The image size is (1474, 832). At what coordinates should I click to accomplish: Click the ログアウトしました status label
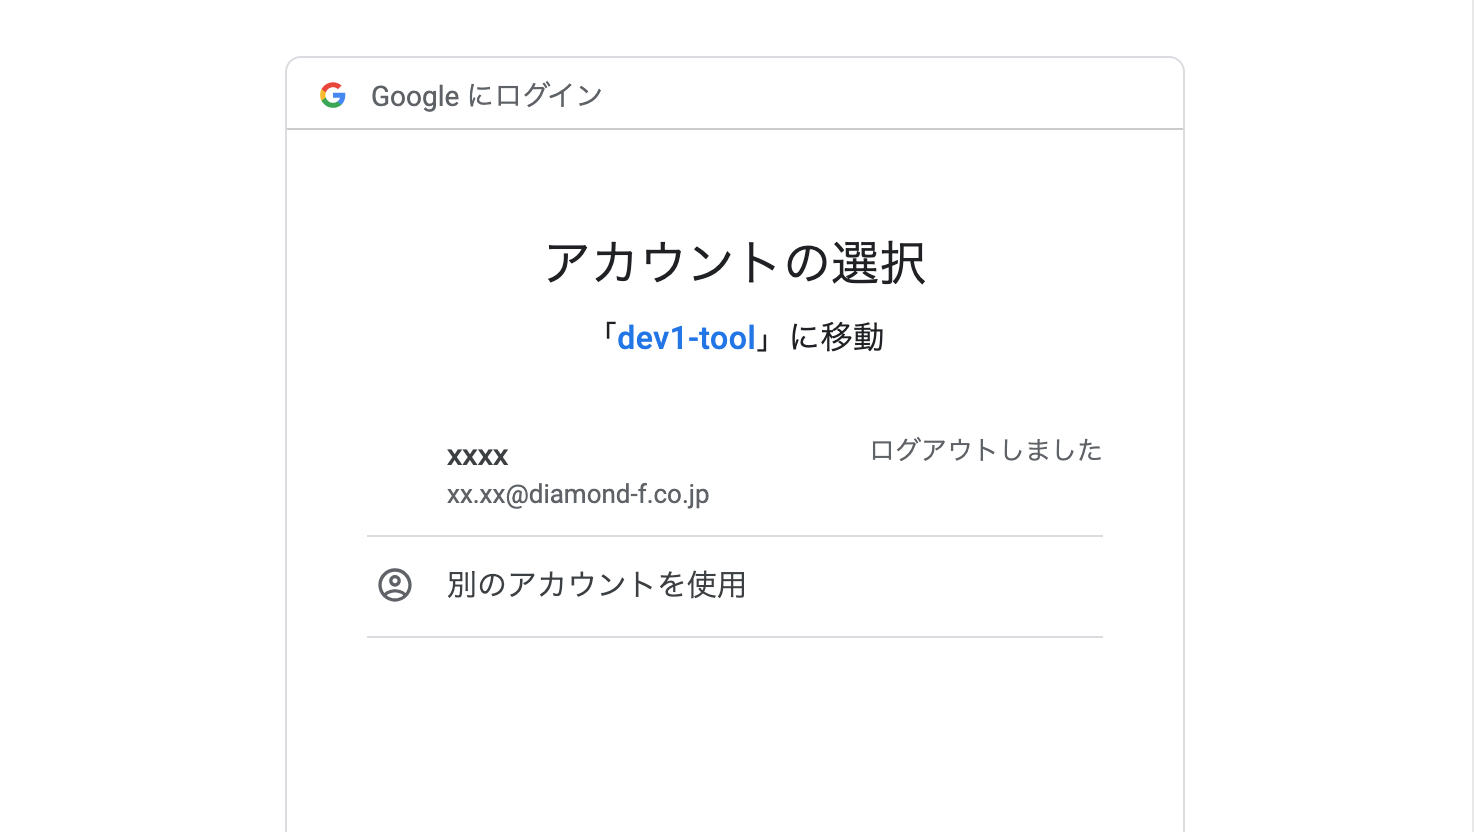985,450
